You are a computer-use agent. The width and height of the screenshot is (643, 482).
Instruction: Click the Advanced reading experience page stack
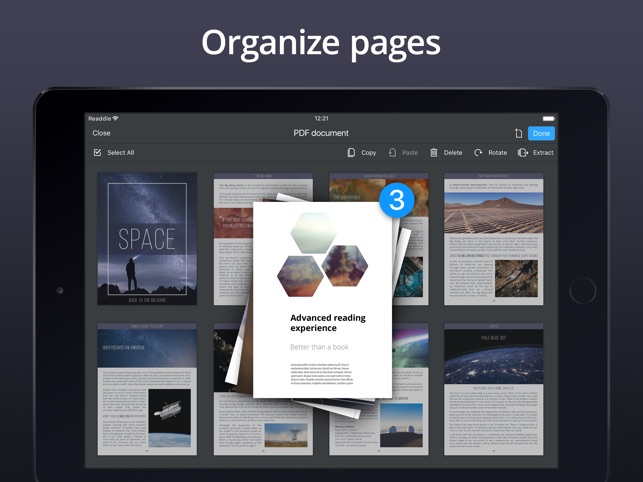pyautogui.click(x=322, y=300)
